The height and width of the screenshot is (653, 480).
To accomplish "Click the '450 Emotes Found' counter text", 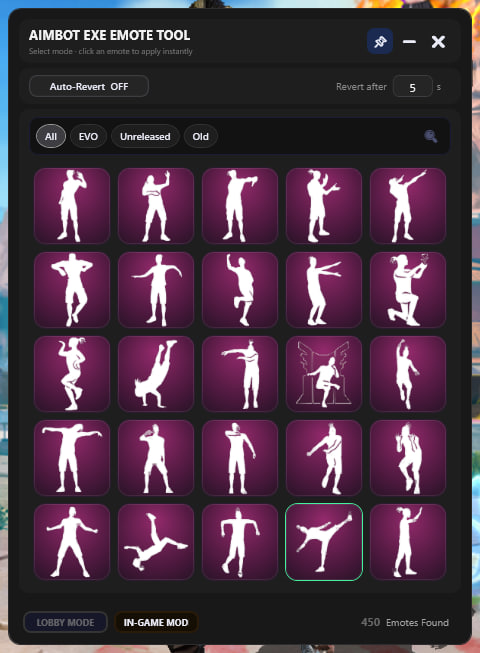I will [x=405, y=622].
